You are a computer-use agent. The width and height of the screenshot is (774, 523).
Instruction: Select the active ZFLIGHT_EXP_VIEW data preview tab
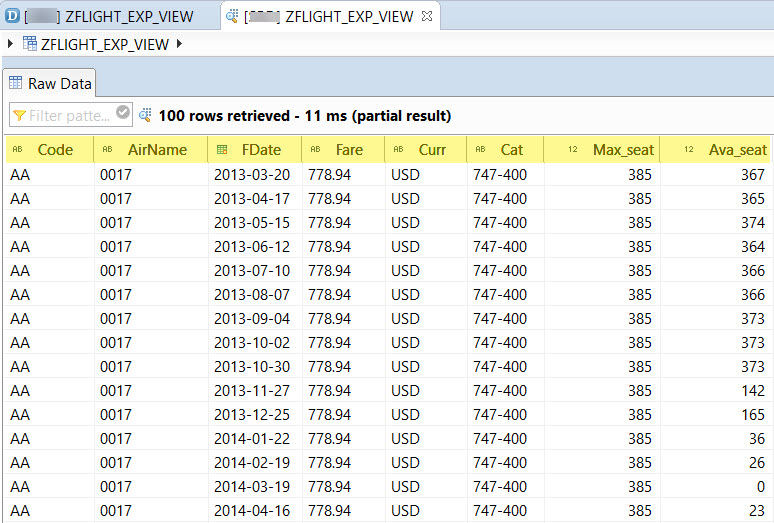[x=328, y=16]
